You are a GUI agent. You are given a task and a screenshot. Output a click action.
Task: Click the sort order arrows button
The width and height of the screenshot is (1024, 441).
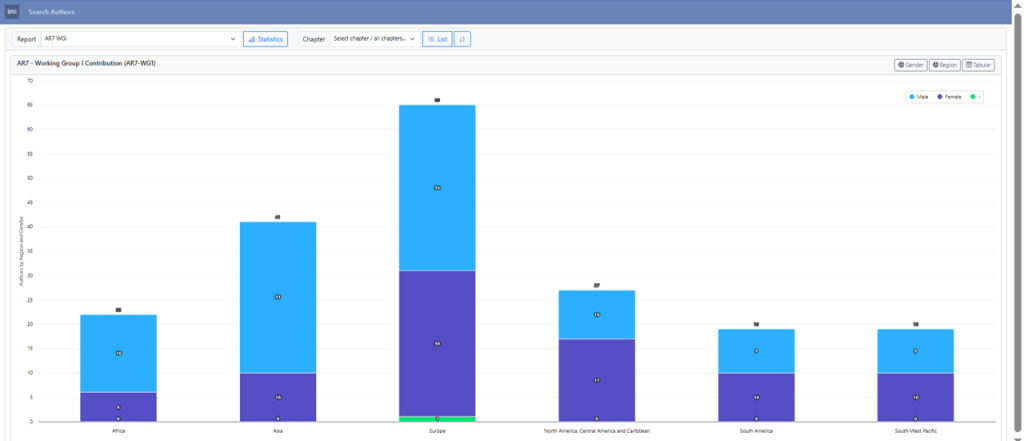click(x=462, y=39)
